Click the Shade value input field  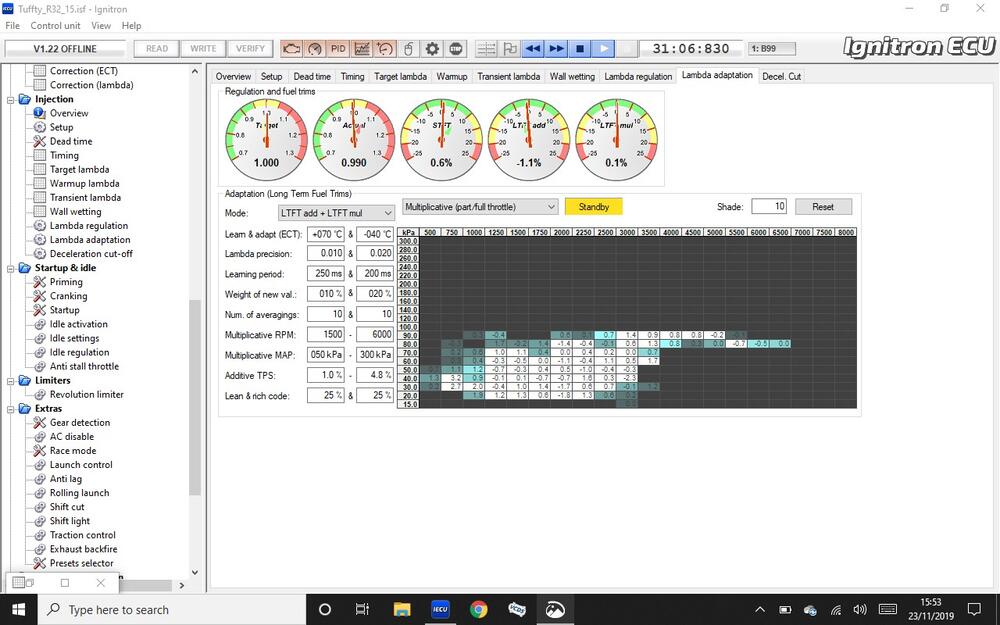point(768,207)
